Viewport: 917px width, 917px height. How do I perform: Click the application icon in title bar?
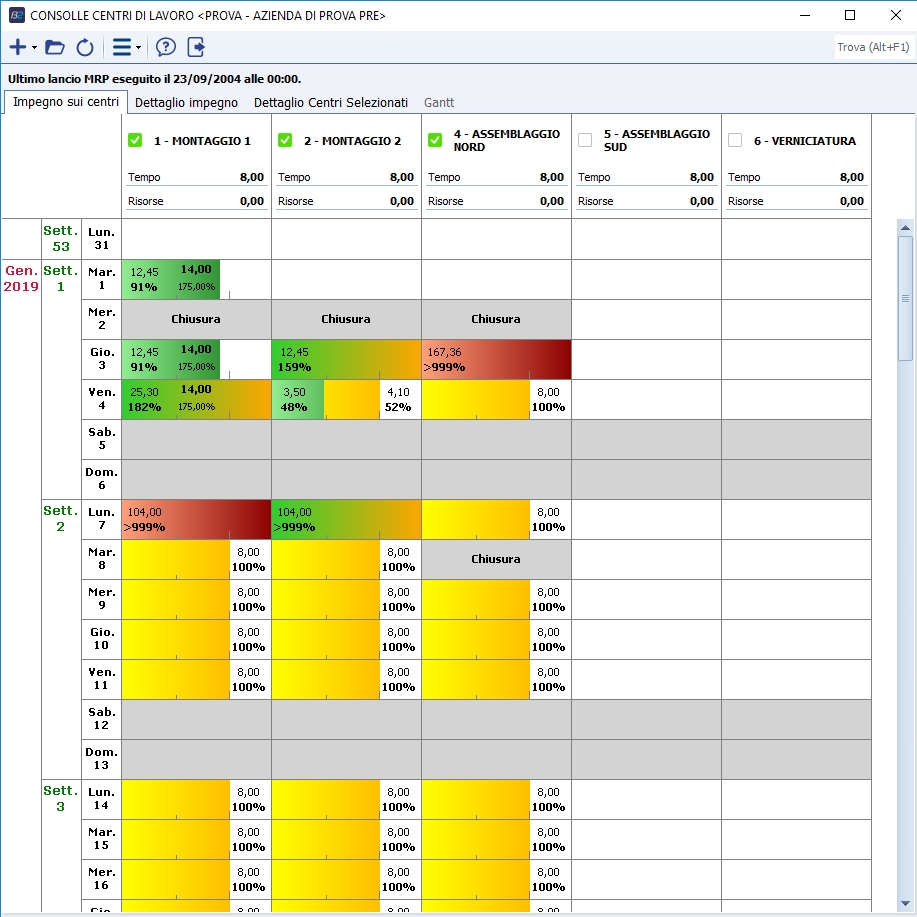(x=16, y=15)
